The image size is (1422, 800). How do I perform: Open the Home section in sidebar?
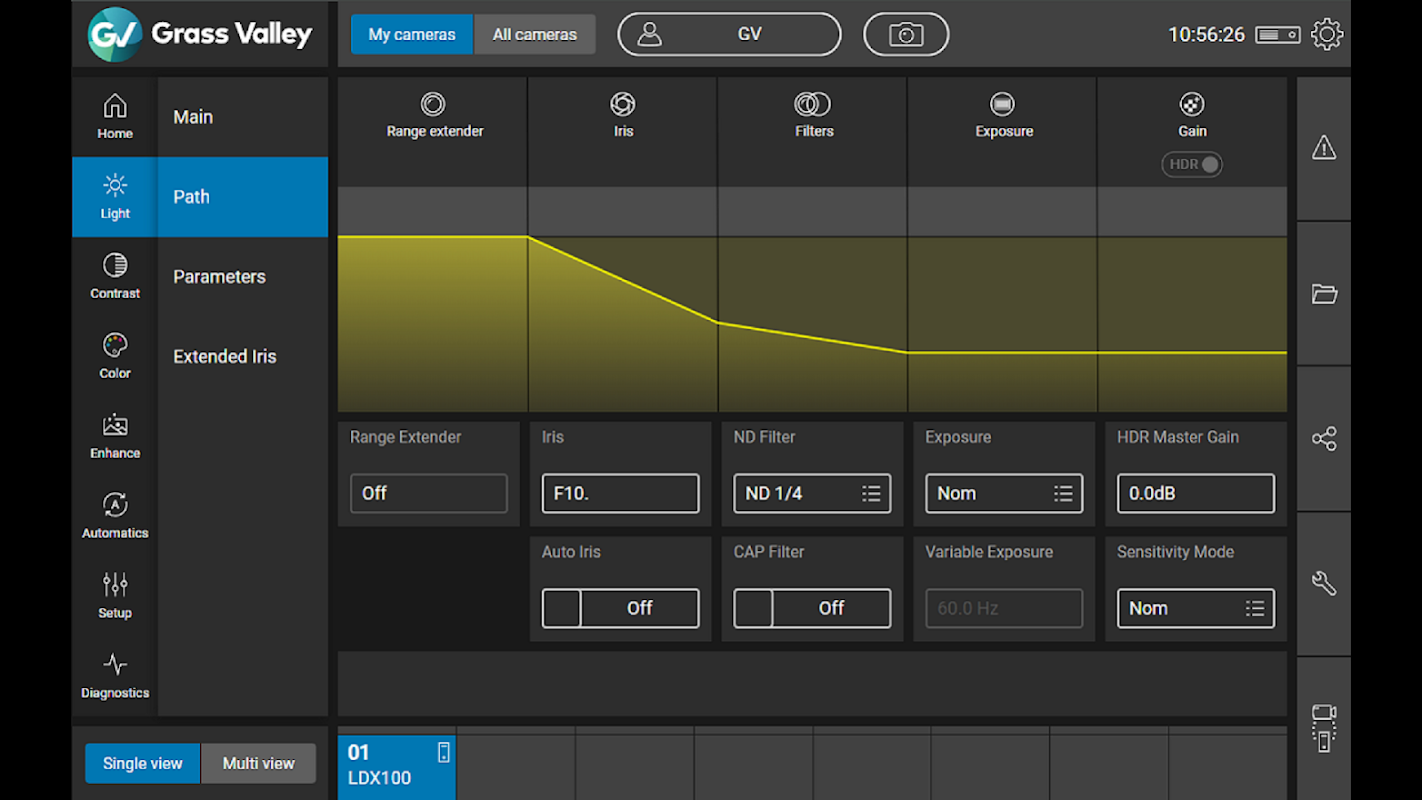115,117
